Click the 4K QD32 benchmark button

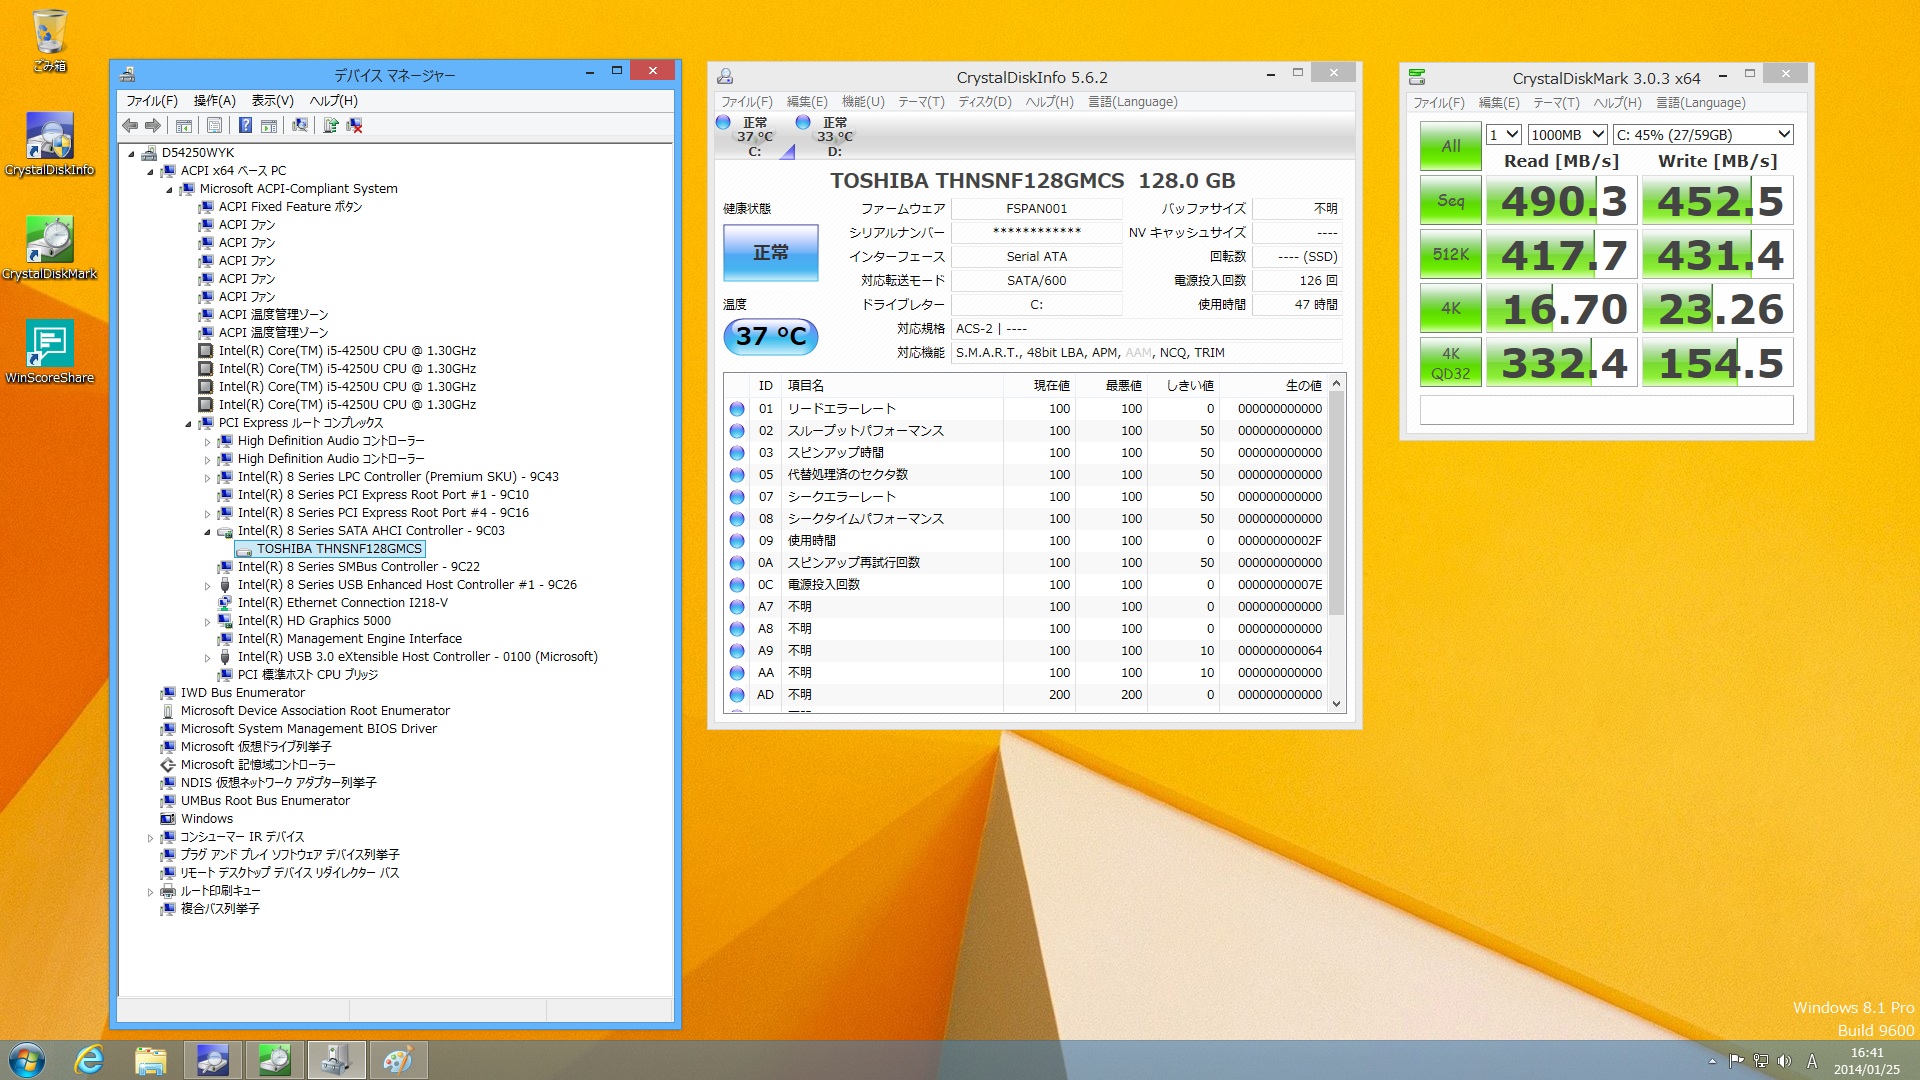[1450, 363]
